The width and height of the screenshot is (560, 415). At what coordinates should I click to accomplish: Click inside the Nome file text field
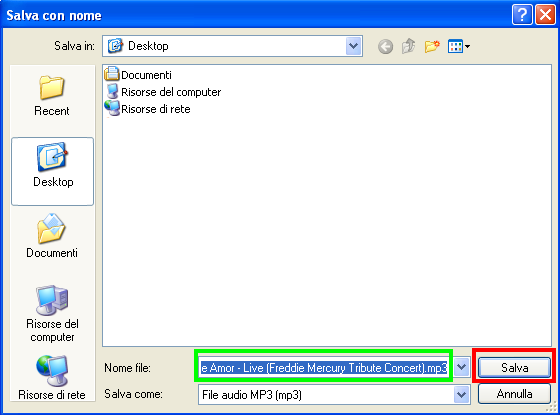click(324, 367)
